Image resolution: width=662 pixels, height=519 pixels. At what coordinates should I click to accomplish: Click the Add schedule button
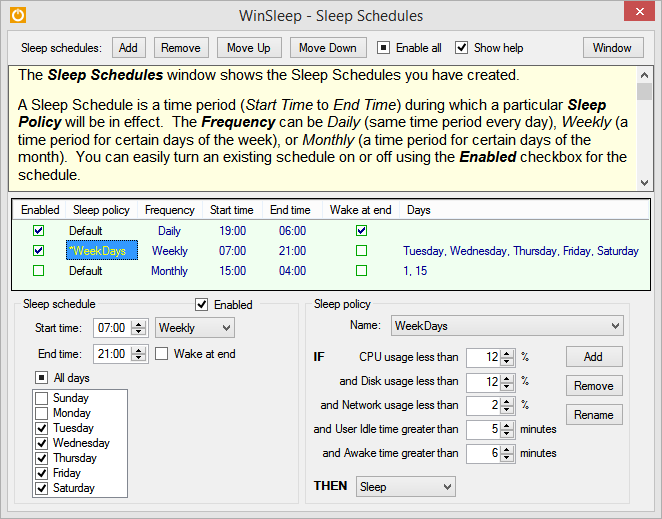(x=128, y=48)
